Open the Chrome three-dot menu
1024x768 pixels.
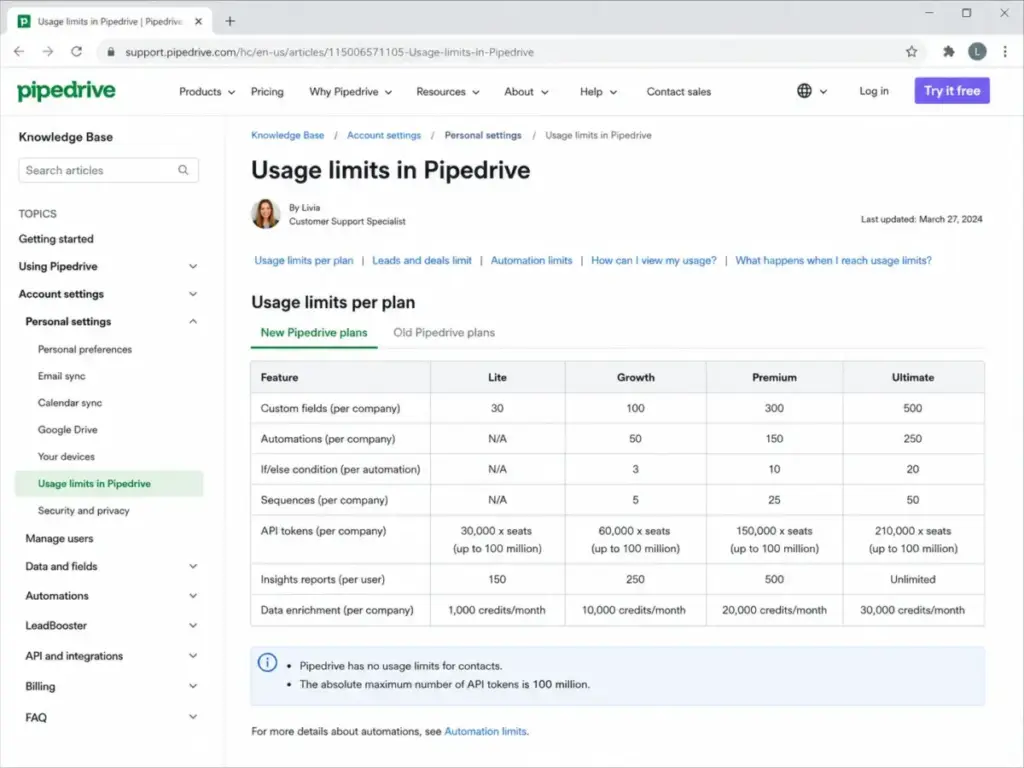[x=1005, y=52]
